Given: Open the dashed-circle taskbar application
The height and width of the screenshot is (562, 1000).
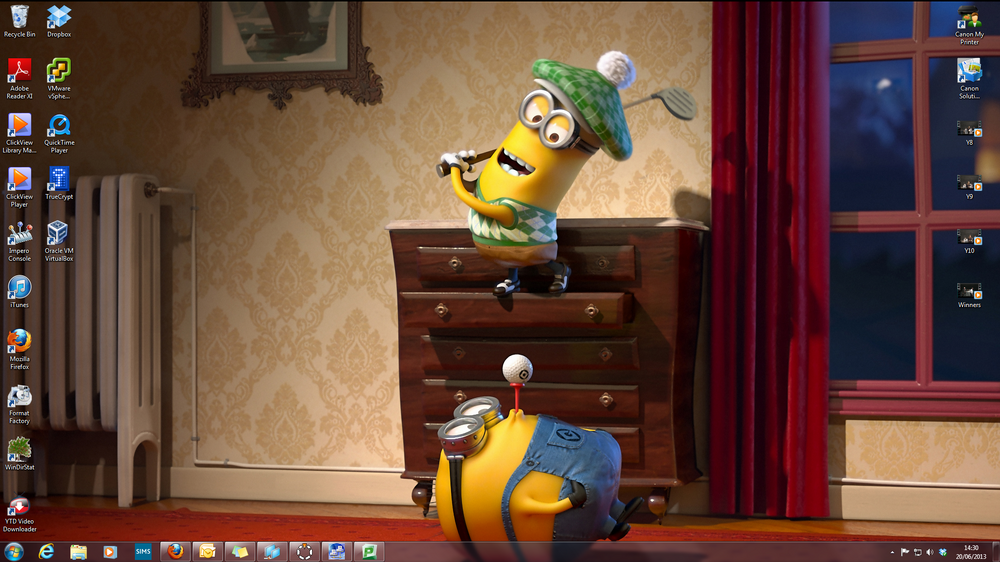Looking at the screenshot, I should [x=305, y=552].
